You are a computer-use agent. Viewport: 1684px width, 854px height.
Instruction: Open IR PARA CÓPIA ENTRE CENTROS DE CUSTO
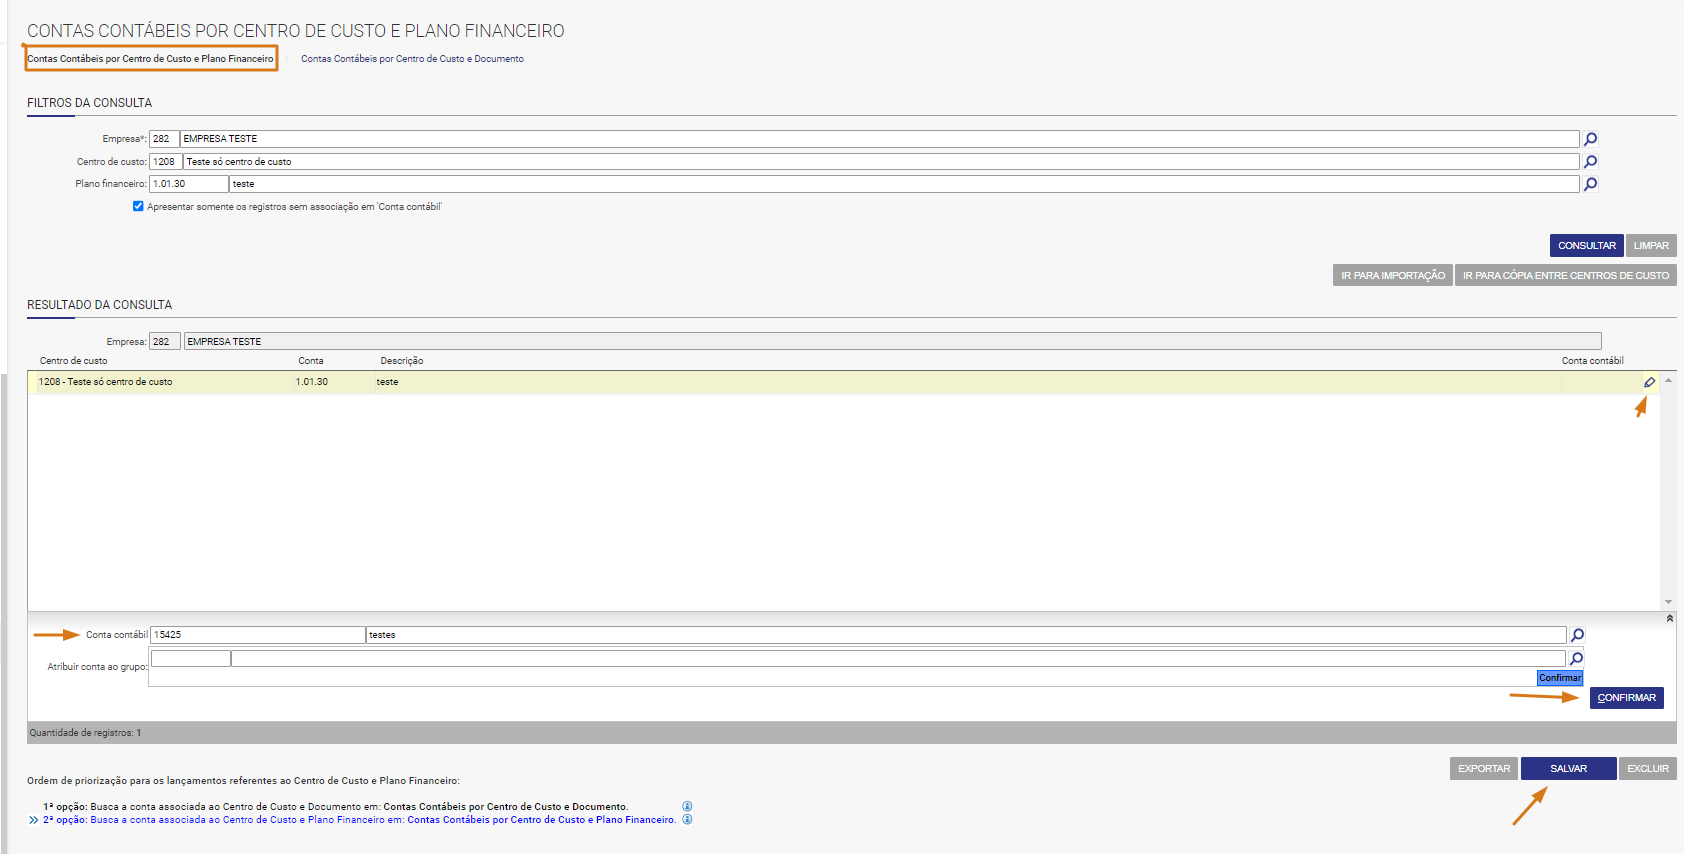(1566, 275)
